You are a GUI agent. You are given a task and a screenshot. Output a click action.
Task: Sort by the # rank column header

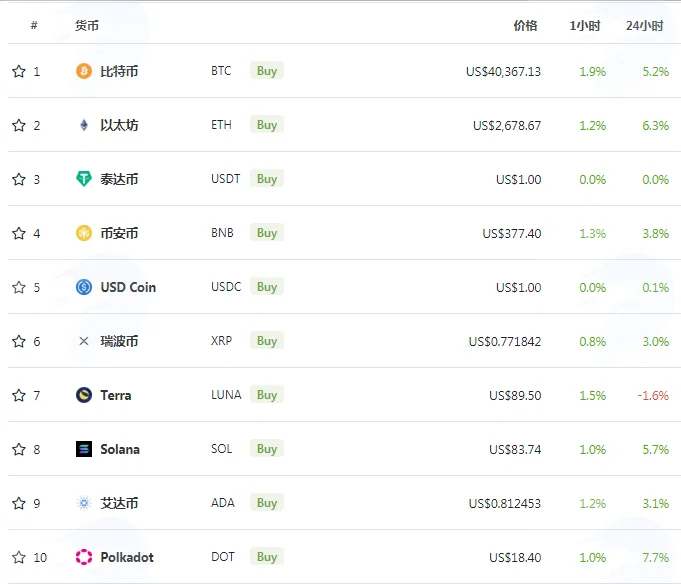34,26
